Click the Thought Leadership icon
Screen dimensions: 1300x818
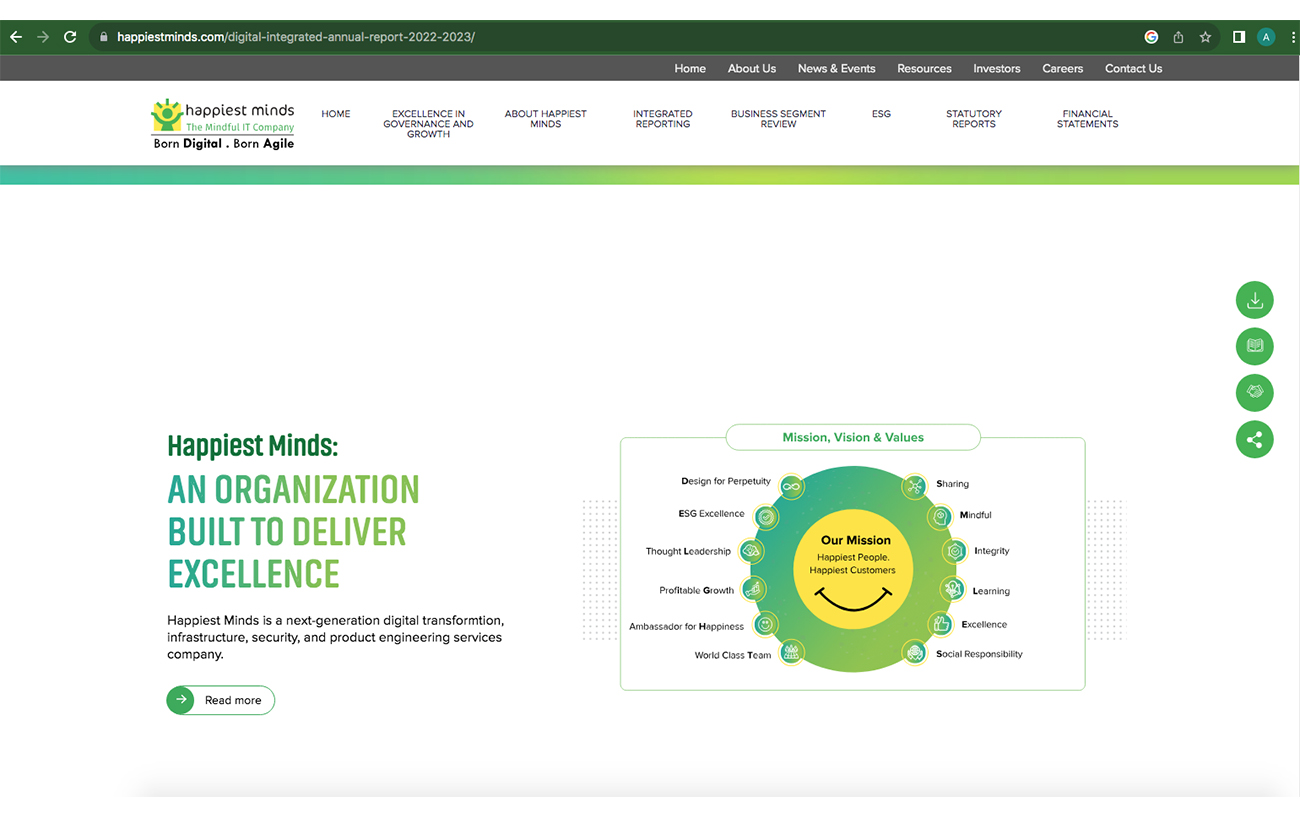point(751,551)
